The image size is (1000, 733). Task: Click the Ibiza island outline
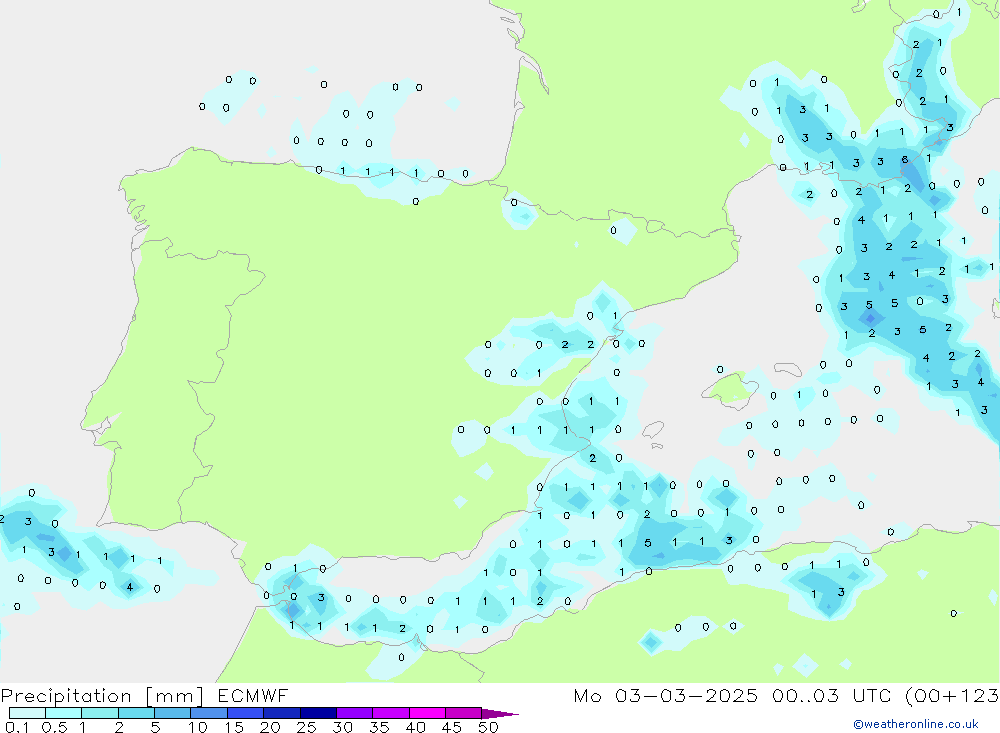pyautogui.click(x=652, y=431)
